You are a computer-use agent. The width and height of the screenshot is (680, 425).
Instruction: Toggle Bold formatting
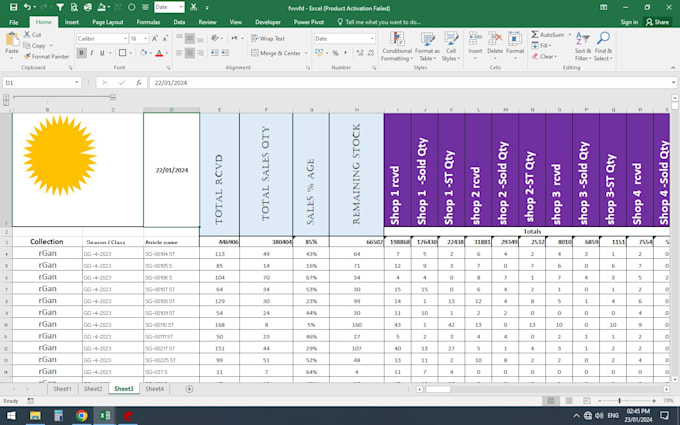point(82,53)
